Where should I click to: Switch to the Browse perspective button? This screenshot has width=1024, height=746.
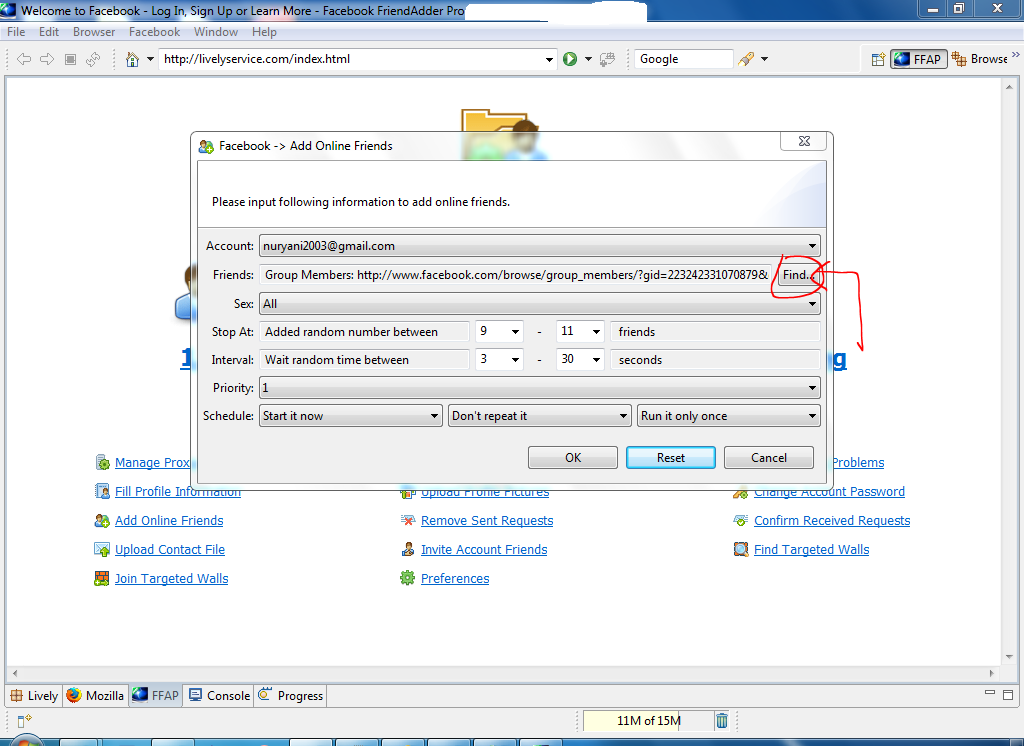tap(980, 59)
